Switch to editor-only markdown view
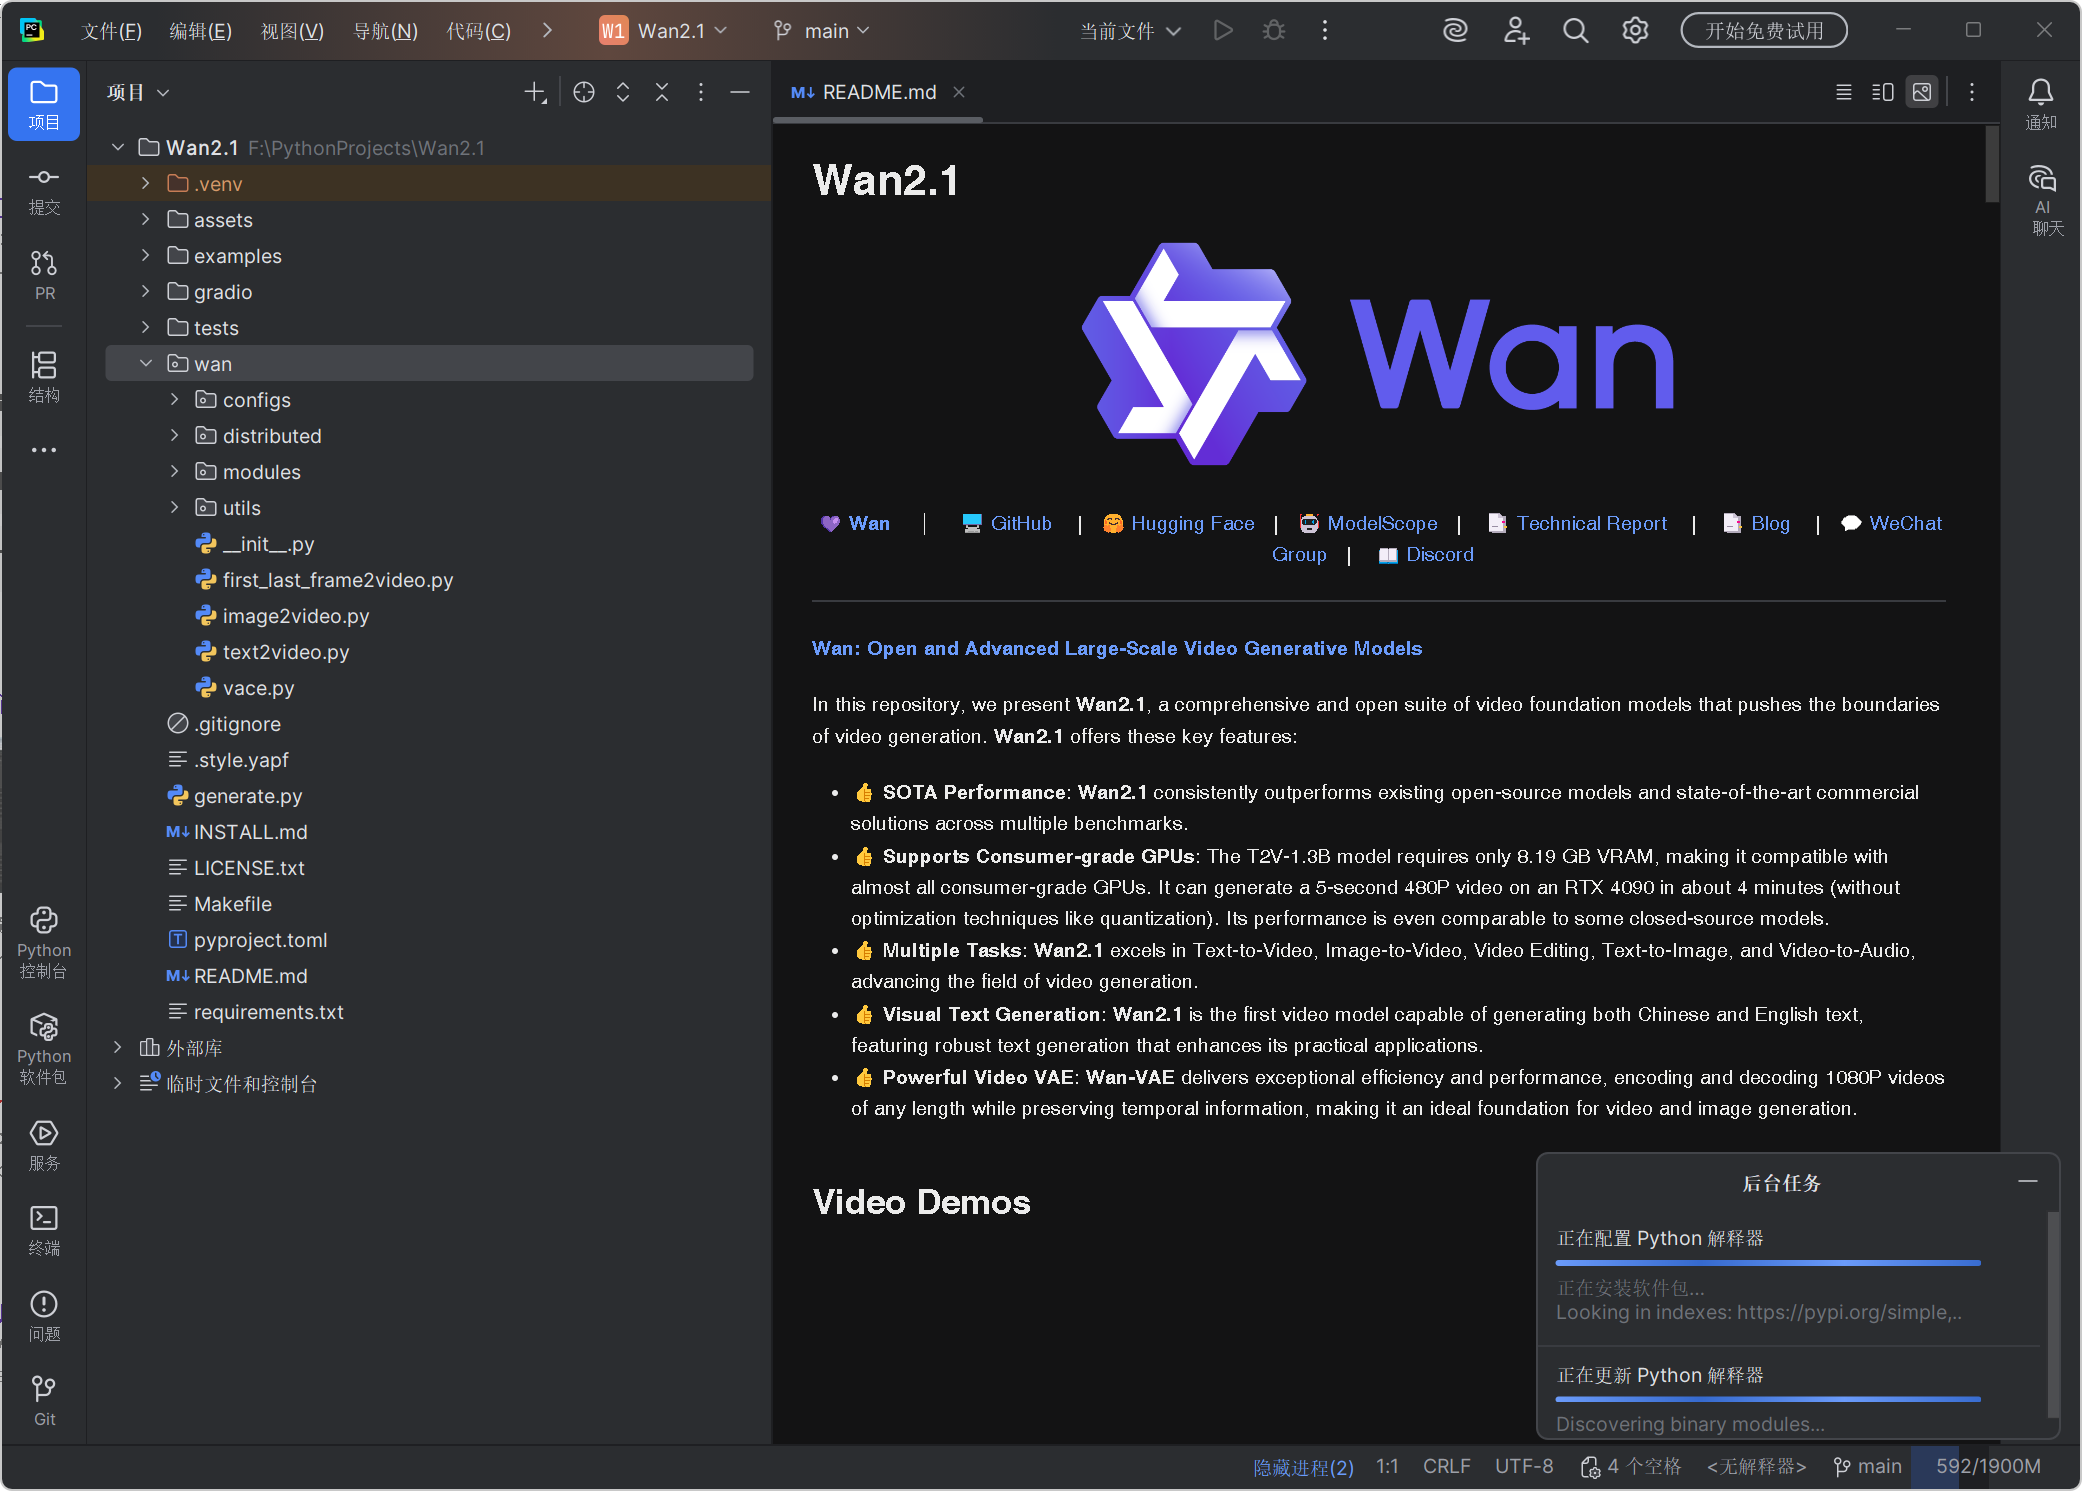 (x=1844, y=93)
